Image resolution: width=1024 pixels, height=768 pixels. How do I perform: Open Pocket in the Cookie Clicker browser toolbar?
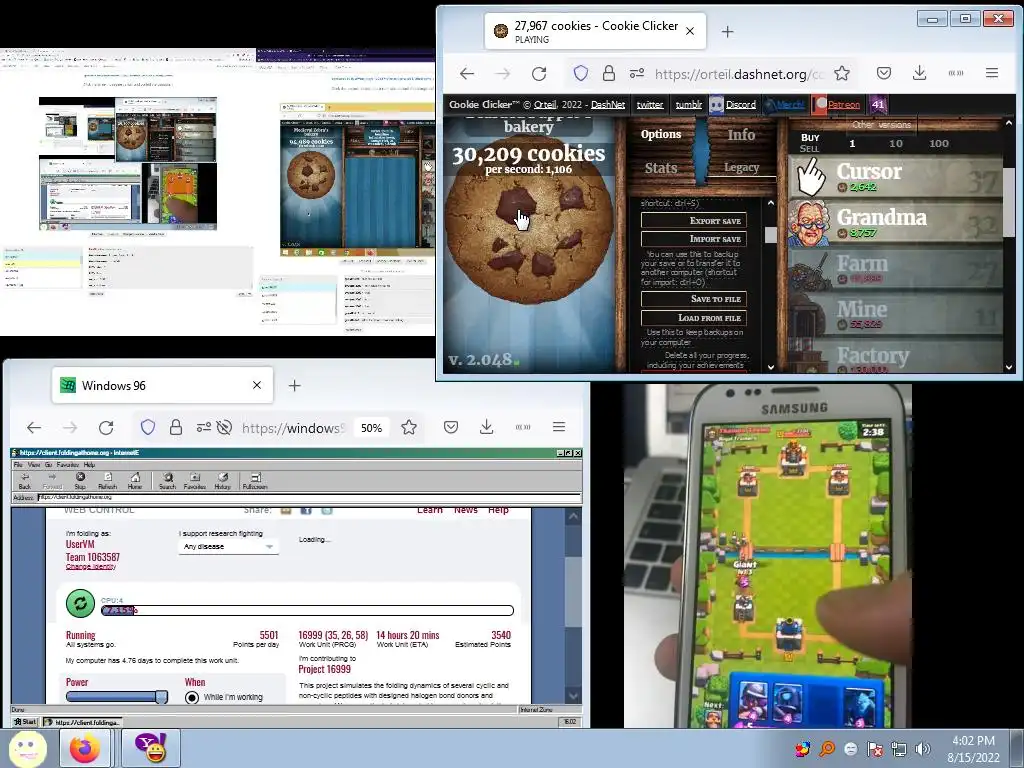click(884, 73)
